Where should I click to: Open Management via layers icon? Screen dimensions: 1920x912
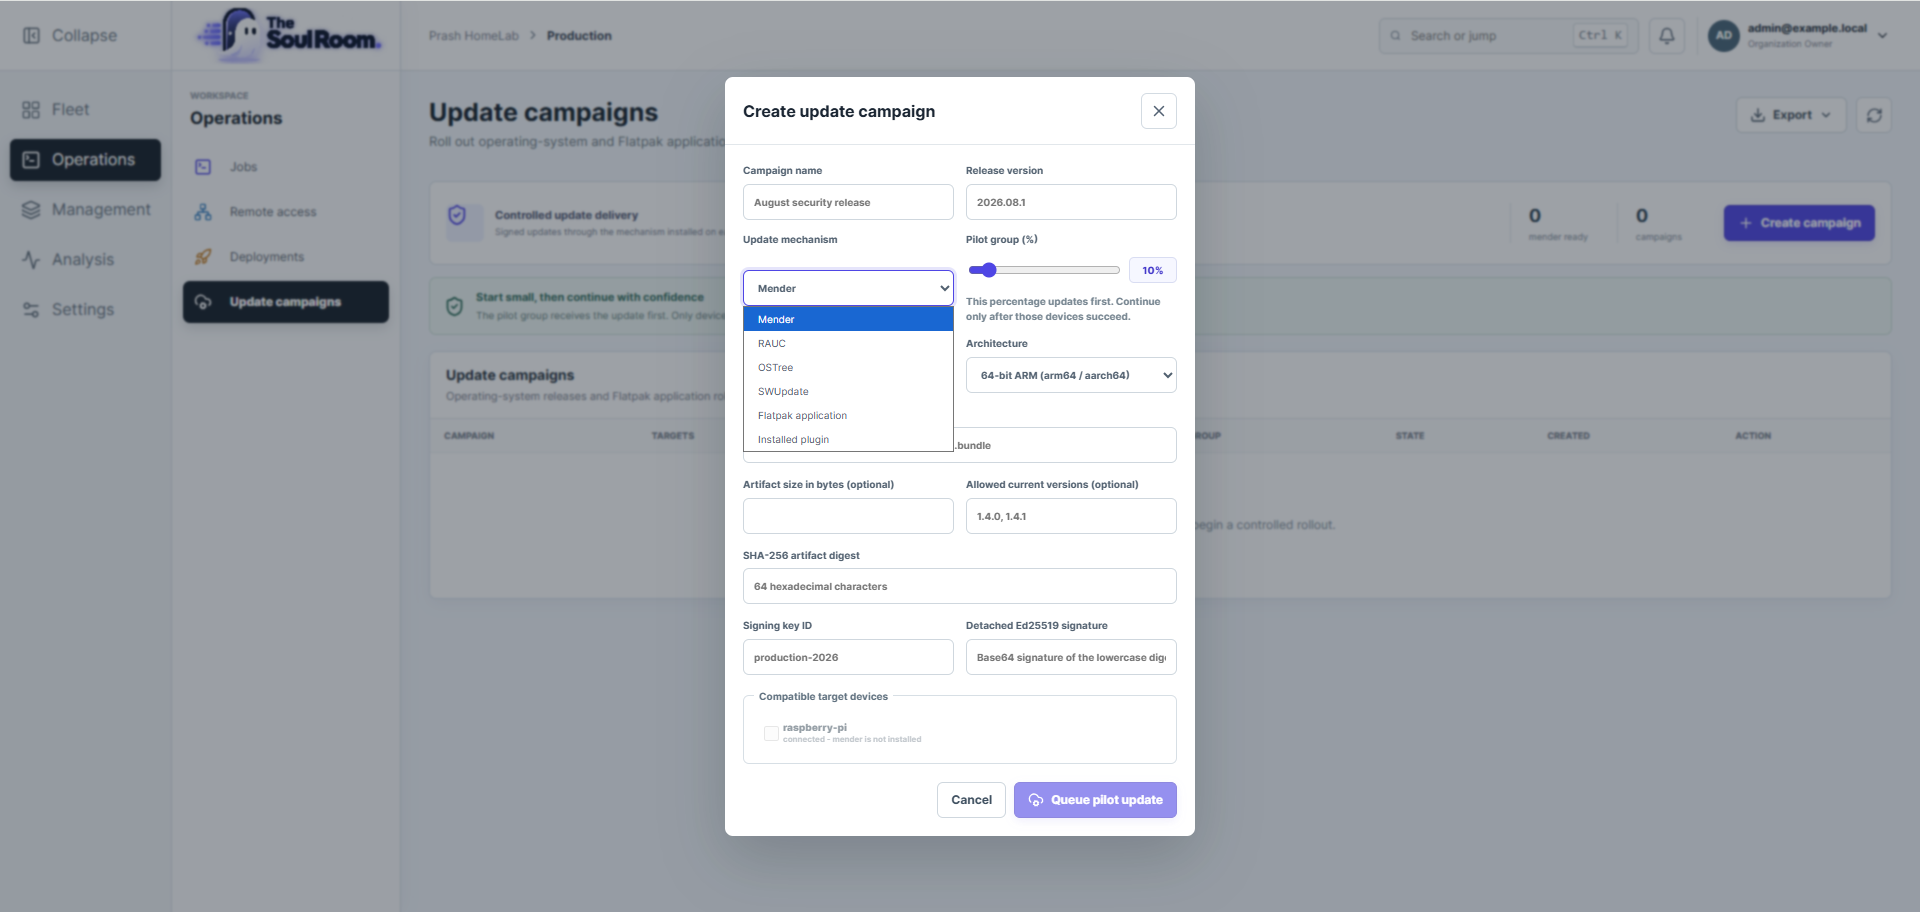[x=31, y=210]
